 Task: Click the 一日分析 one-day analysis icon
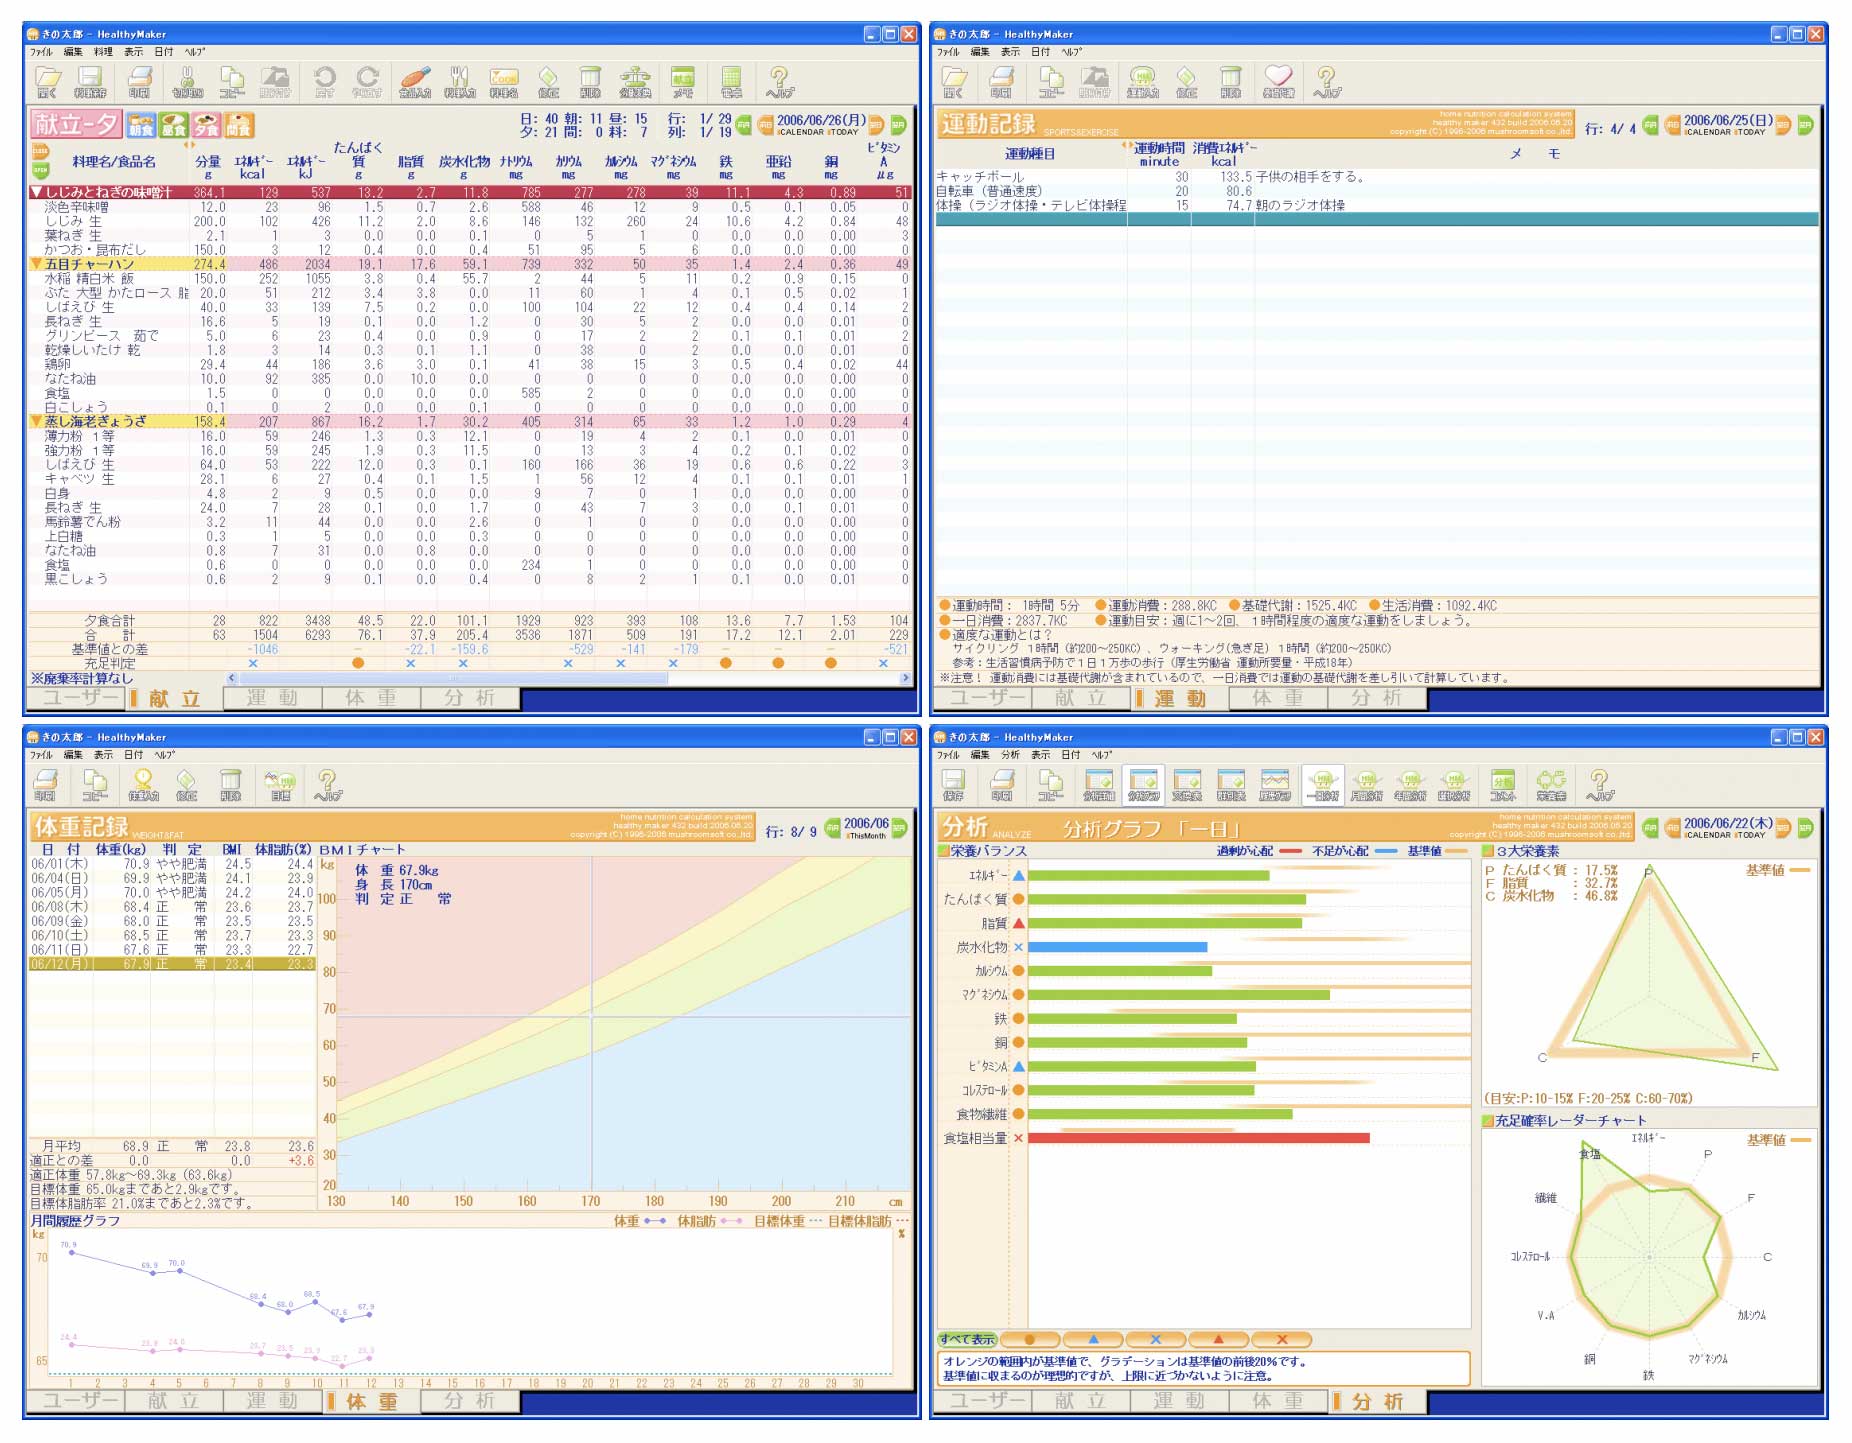click(x=1323, y=784)
